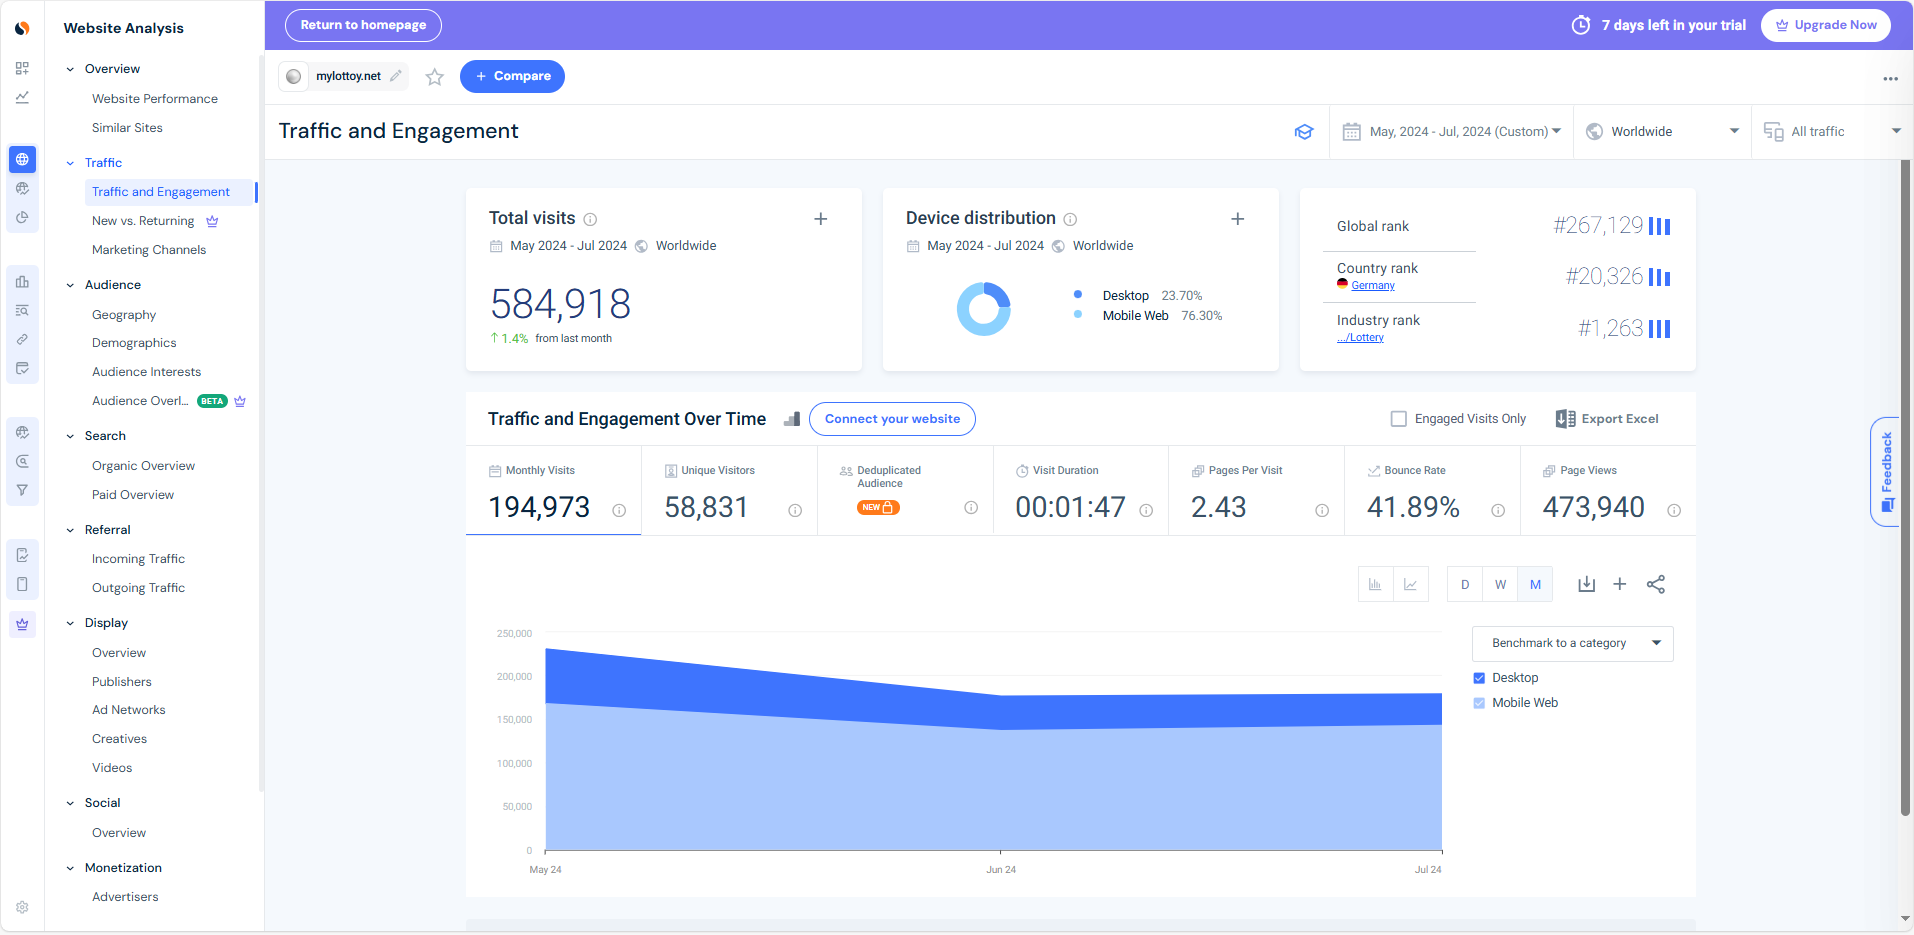Viewport: 1914px width, 935px height.
Task: Show Device distribution info tooltip
Action: pos(1070,219)
